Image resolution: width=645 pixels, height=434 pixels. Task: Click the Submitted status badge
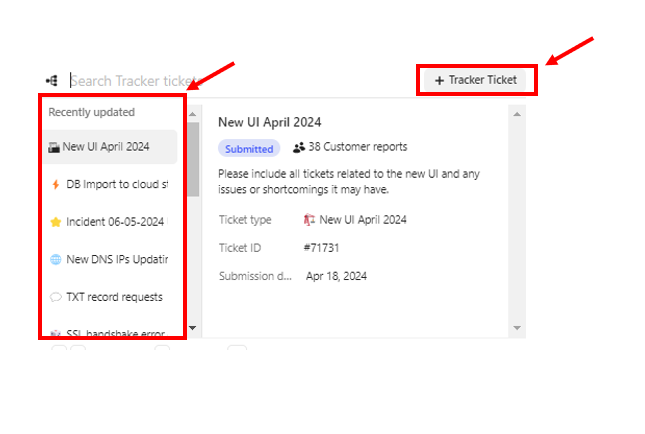coord(249,148)
